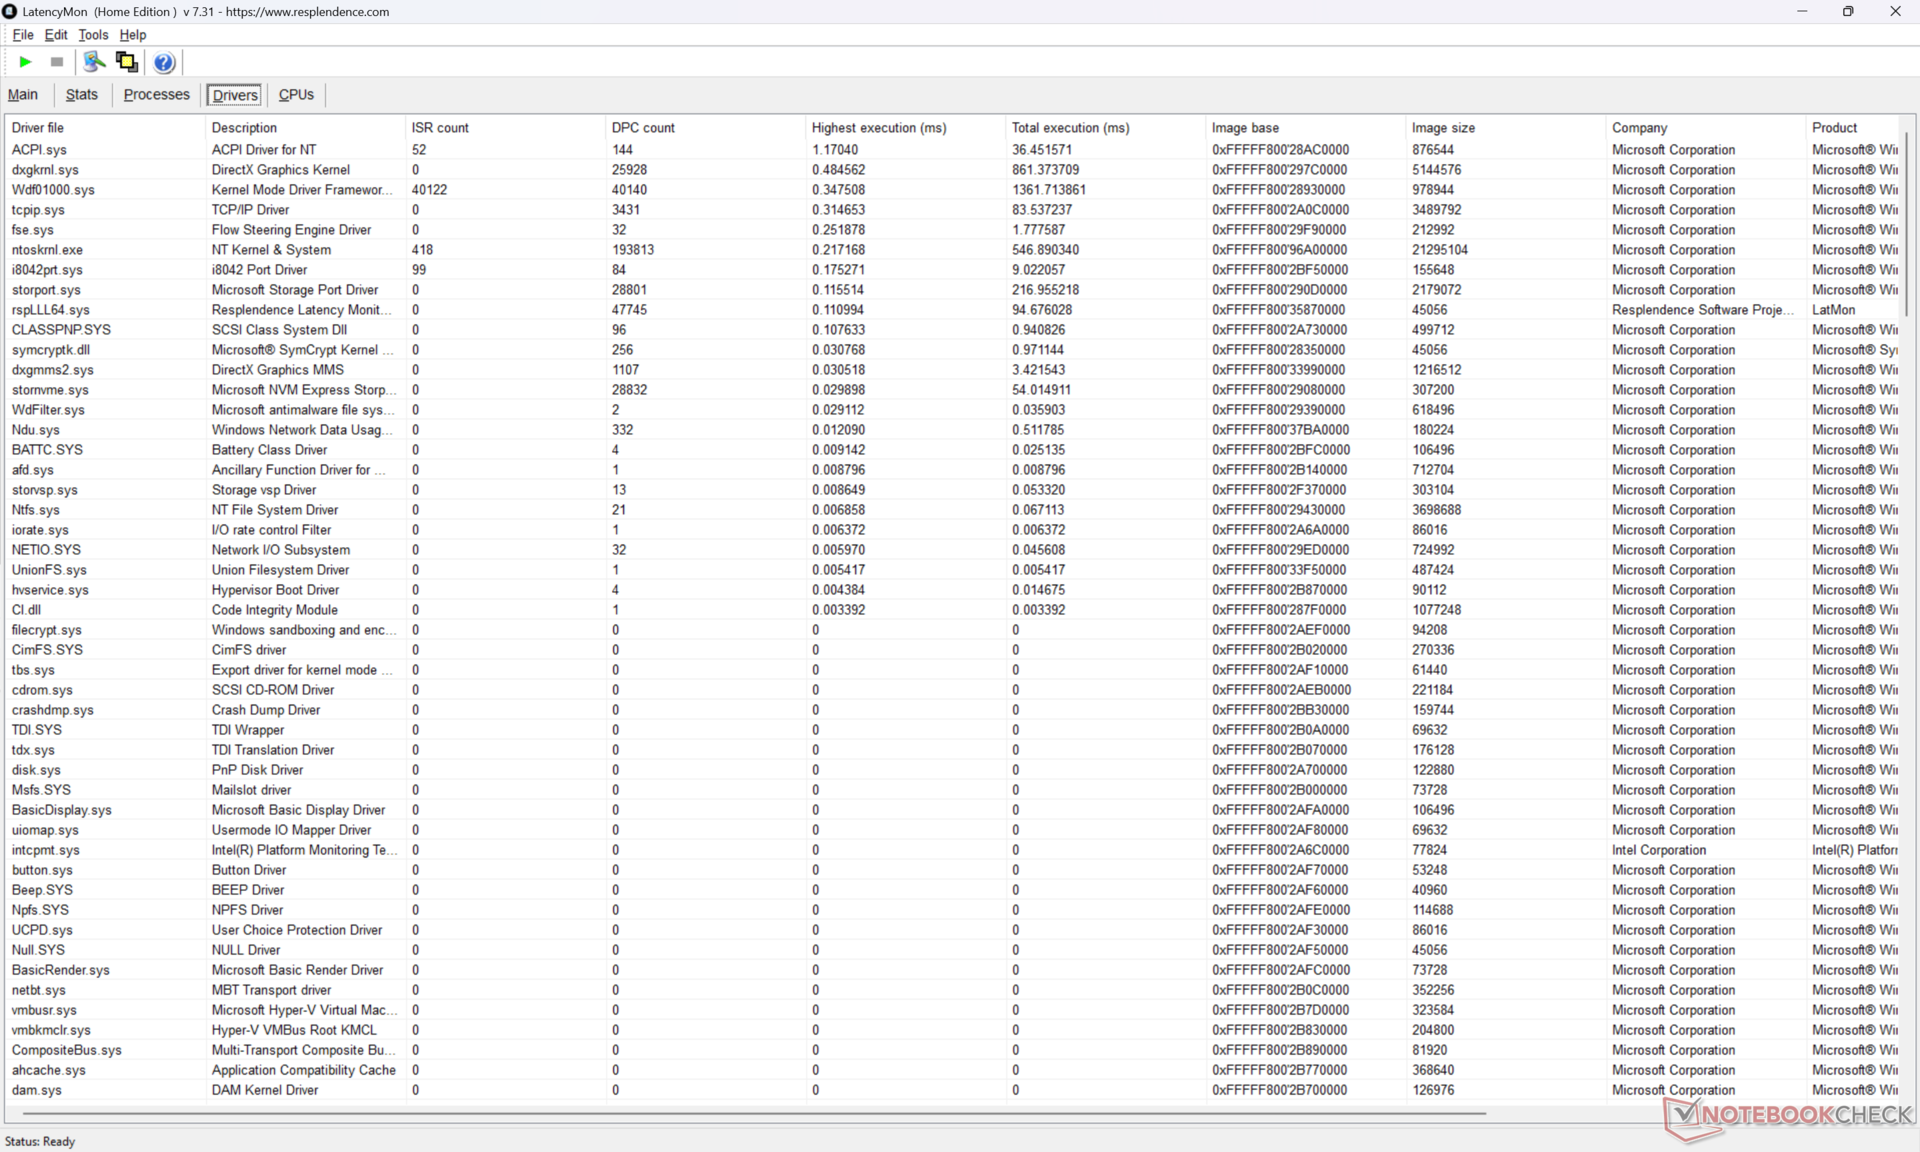
Task: Switch to the Stats tab
Action: point(82,95)
